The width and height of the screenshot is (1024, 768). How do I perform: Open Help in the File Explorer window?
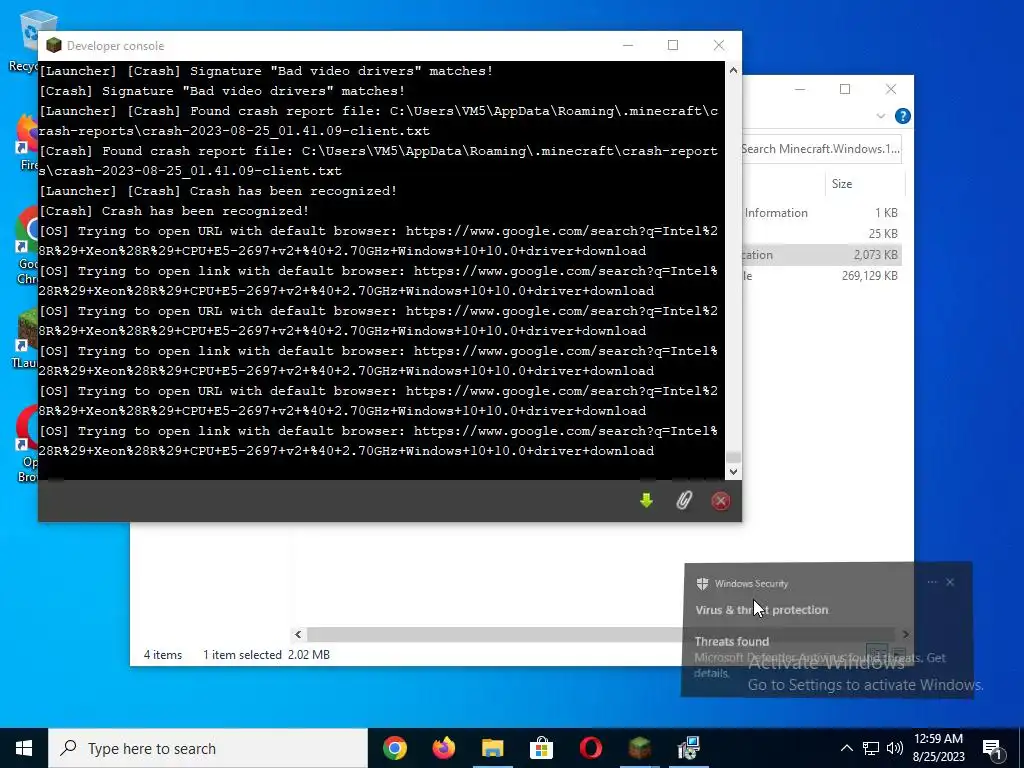pos(903,116)
